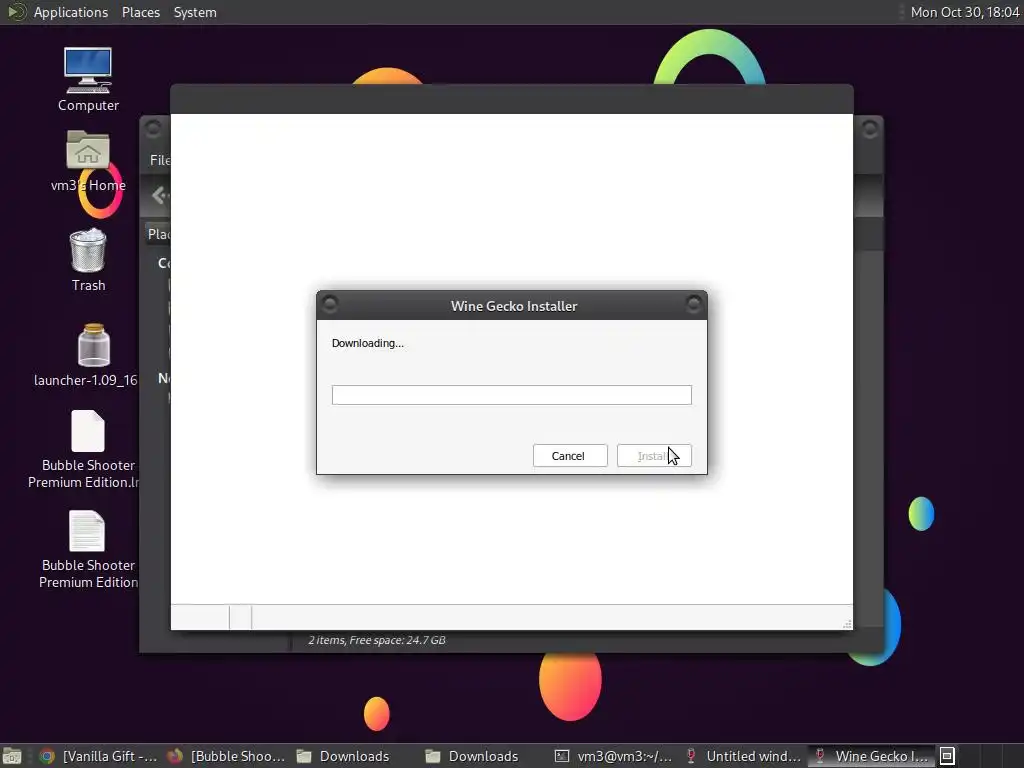
Task: Switch to Bubble Shoo... Firefox taskbar item
Action: 226,756
